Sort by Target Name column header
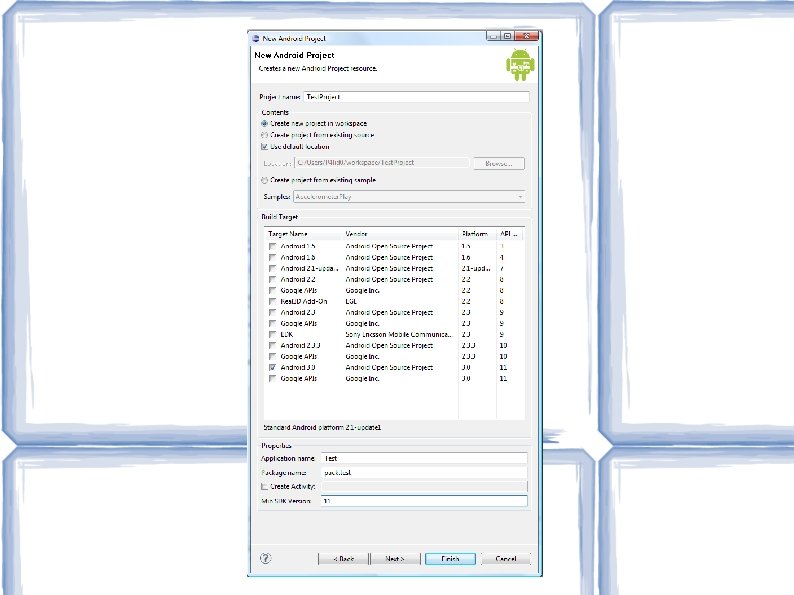Image resolution: width=794 pixels, height=595 pixels. point(303,234)
